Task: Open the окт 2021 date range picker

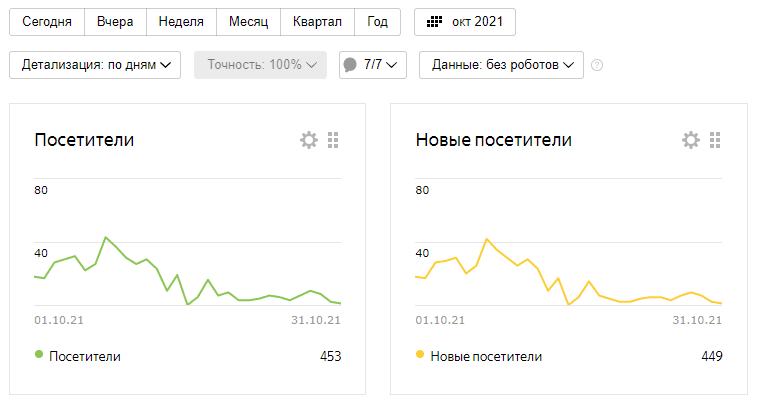Action: coord(465,21)
